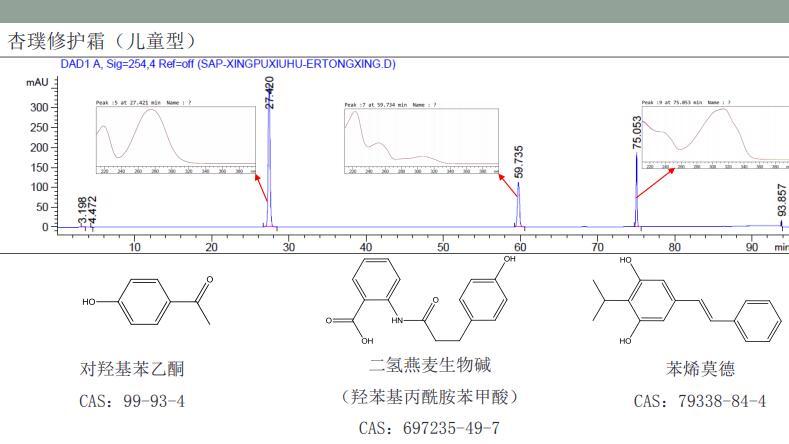Open the UV spectrum inset for peak 9

pos(716,137)
